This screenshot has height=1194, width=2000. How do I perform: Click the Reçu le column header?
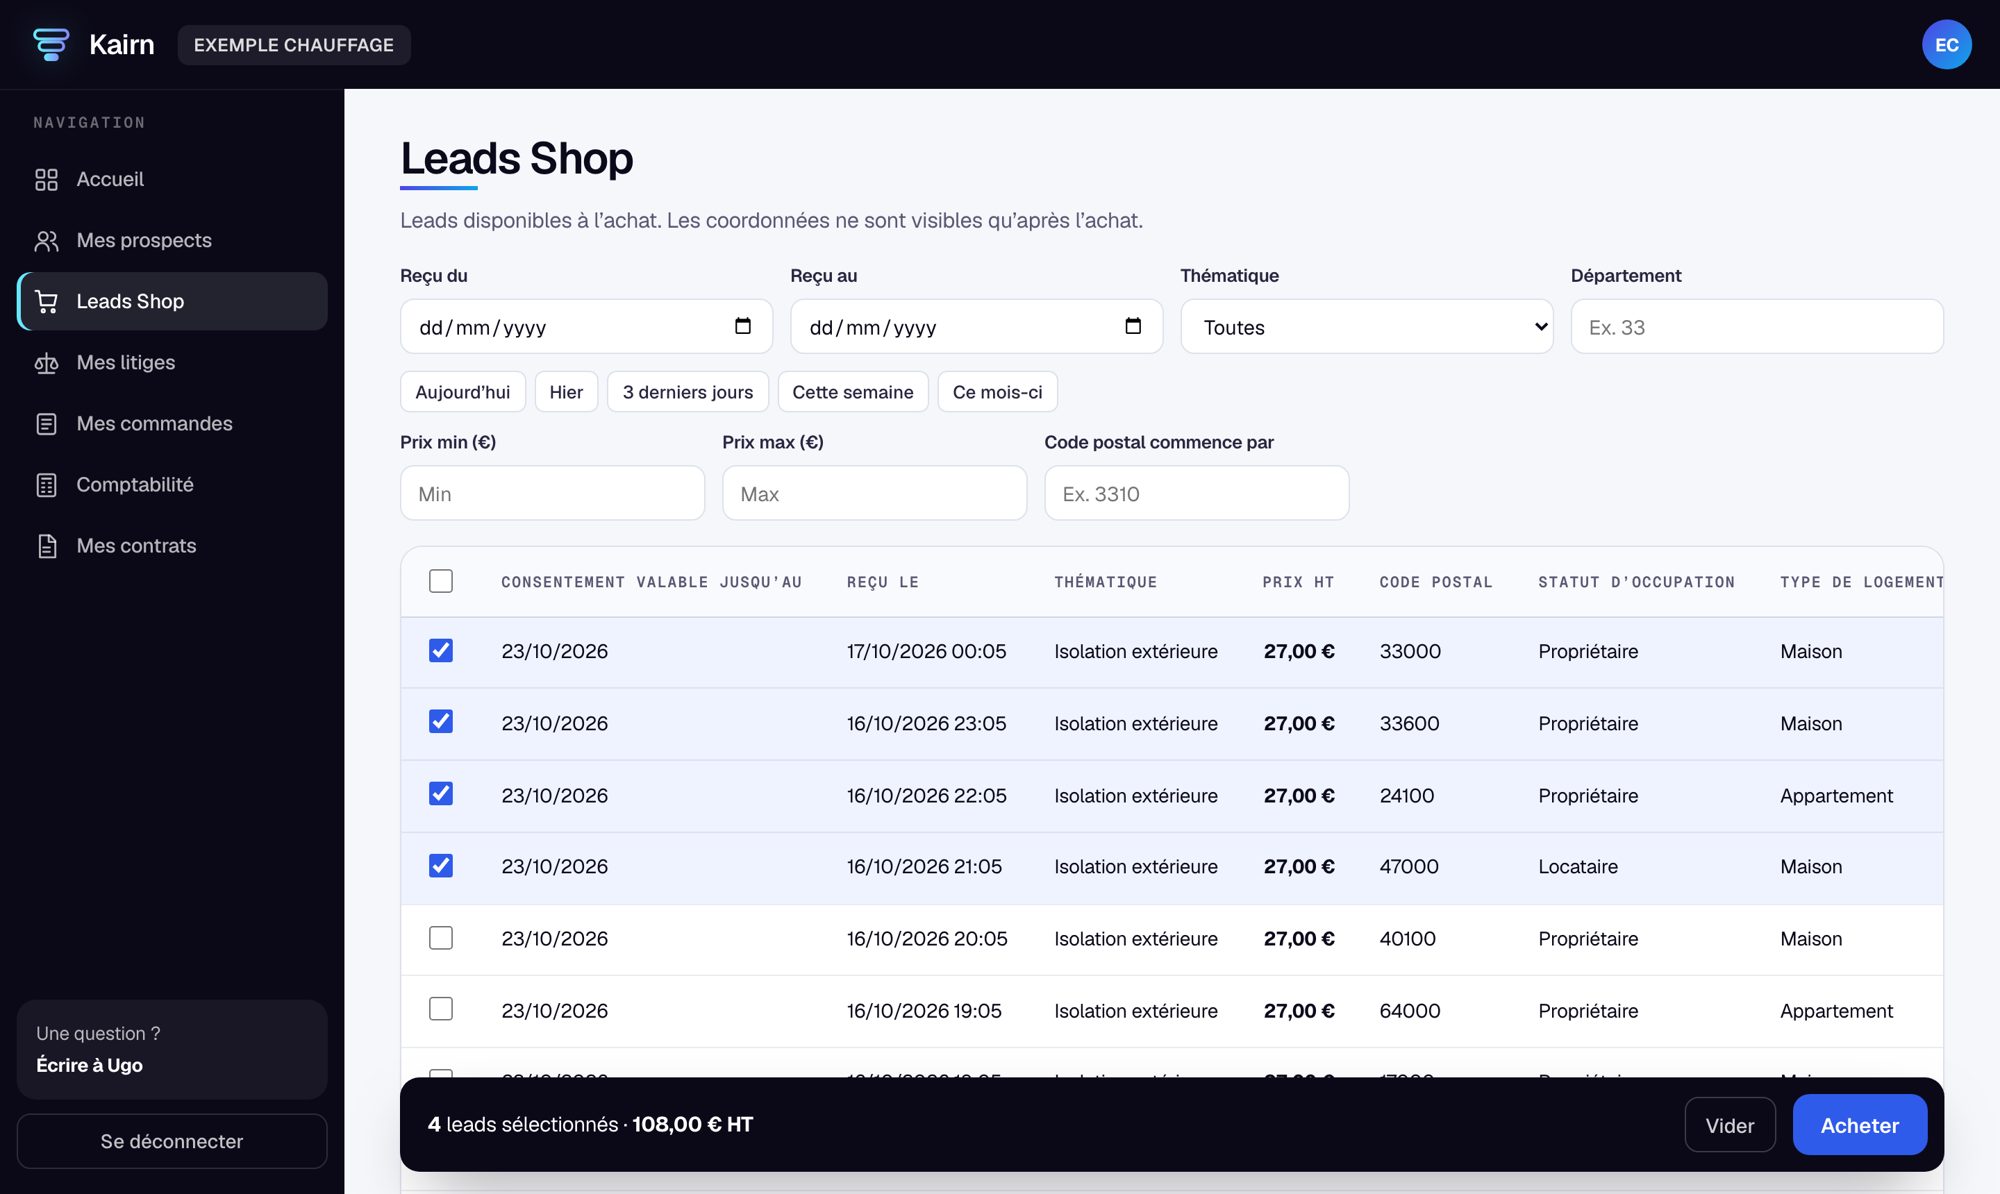click(x=882, y=582)
